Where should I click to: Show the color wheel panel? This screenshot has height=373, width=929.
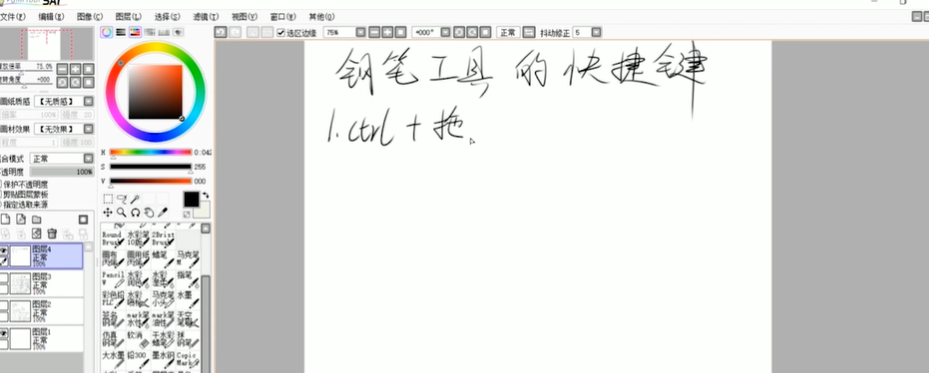pos(107,32)
